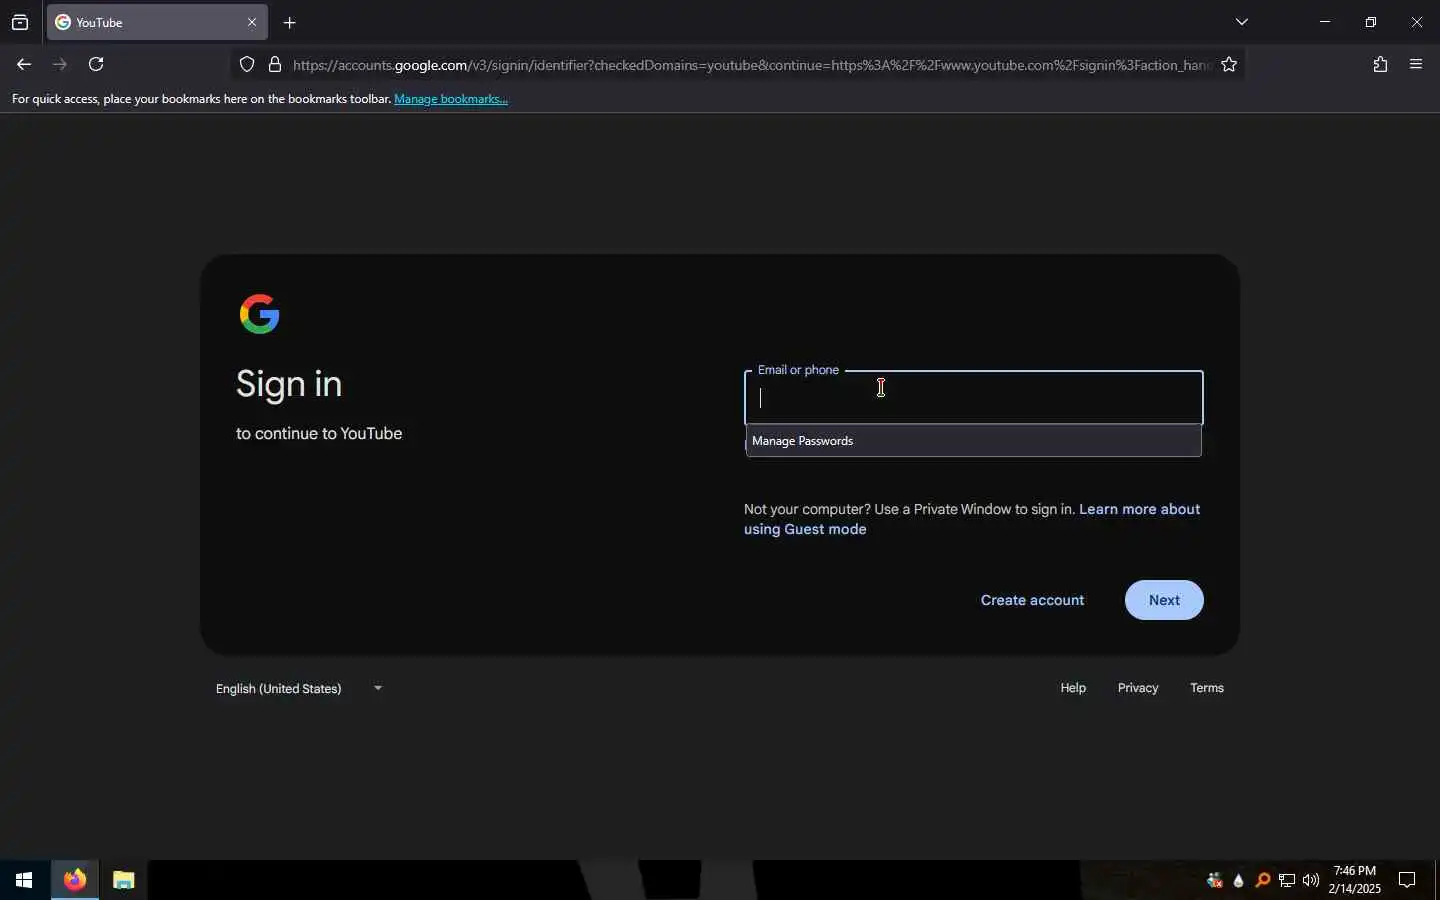Click the Google logo
1440x900 pixels.
click(x=260, y=314)
